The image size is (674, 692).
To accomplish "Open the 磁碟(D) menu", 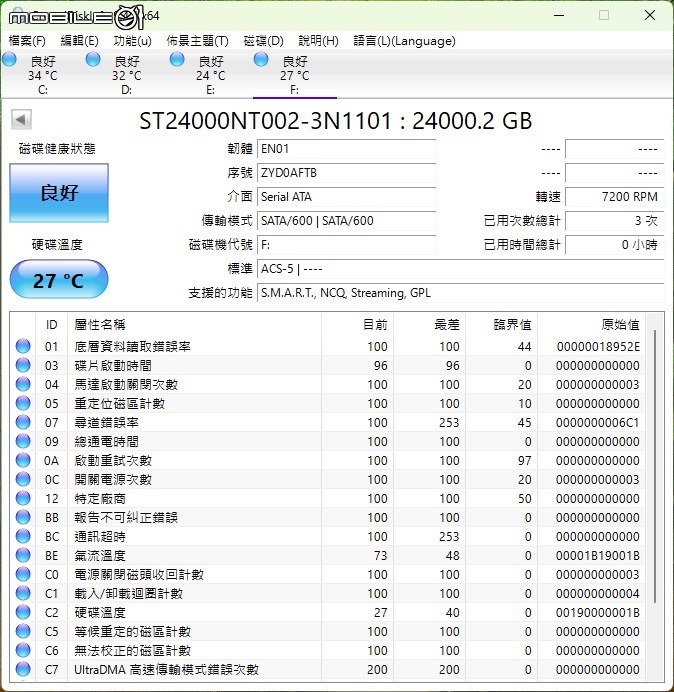I will coord(264,41).
